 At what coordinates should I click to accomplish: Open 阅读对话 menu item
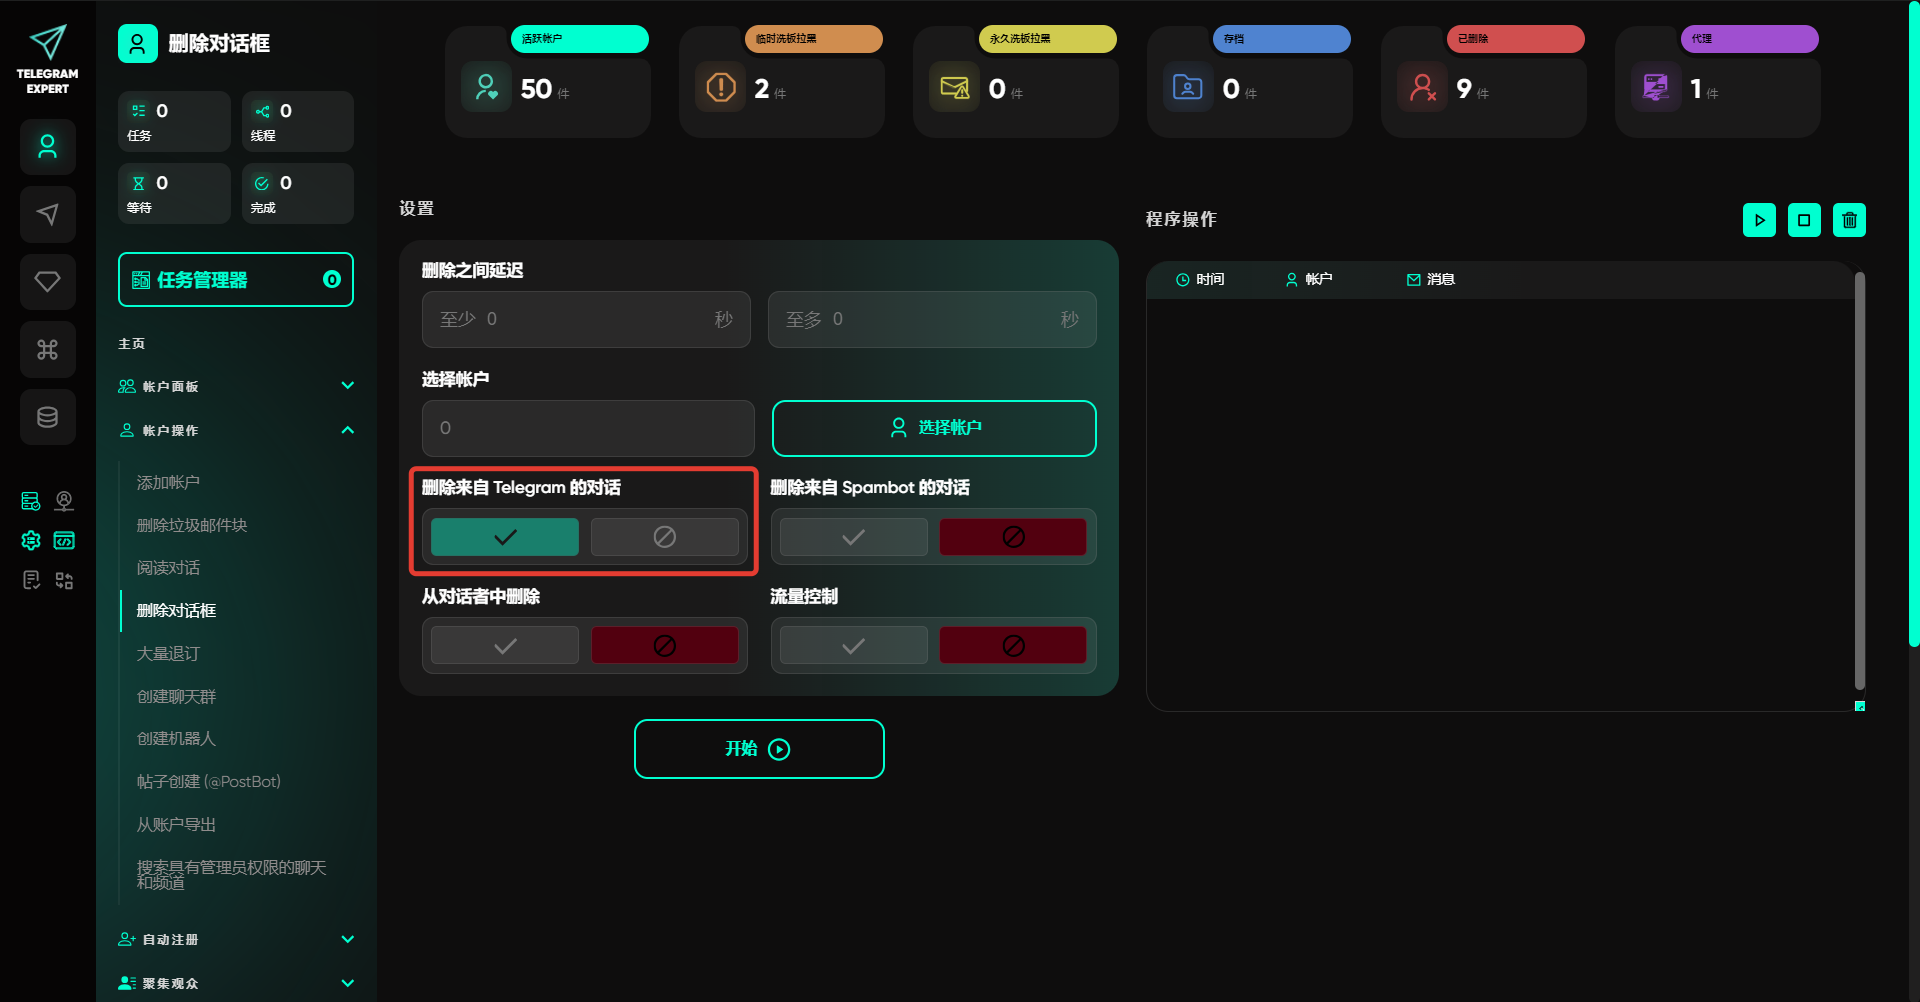(x=168, y=568)
